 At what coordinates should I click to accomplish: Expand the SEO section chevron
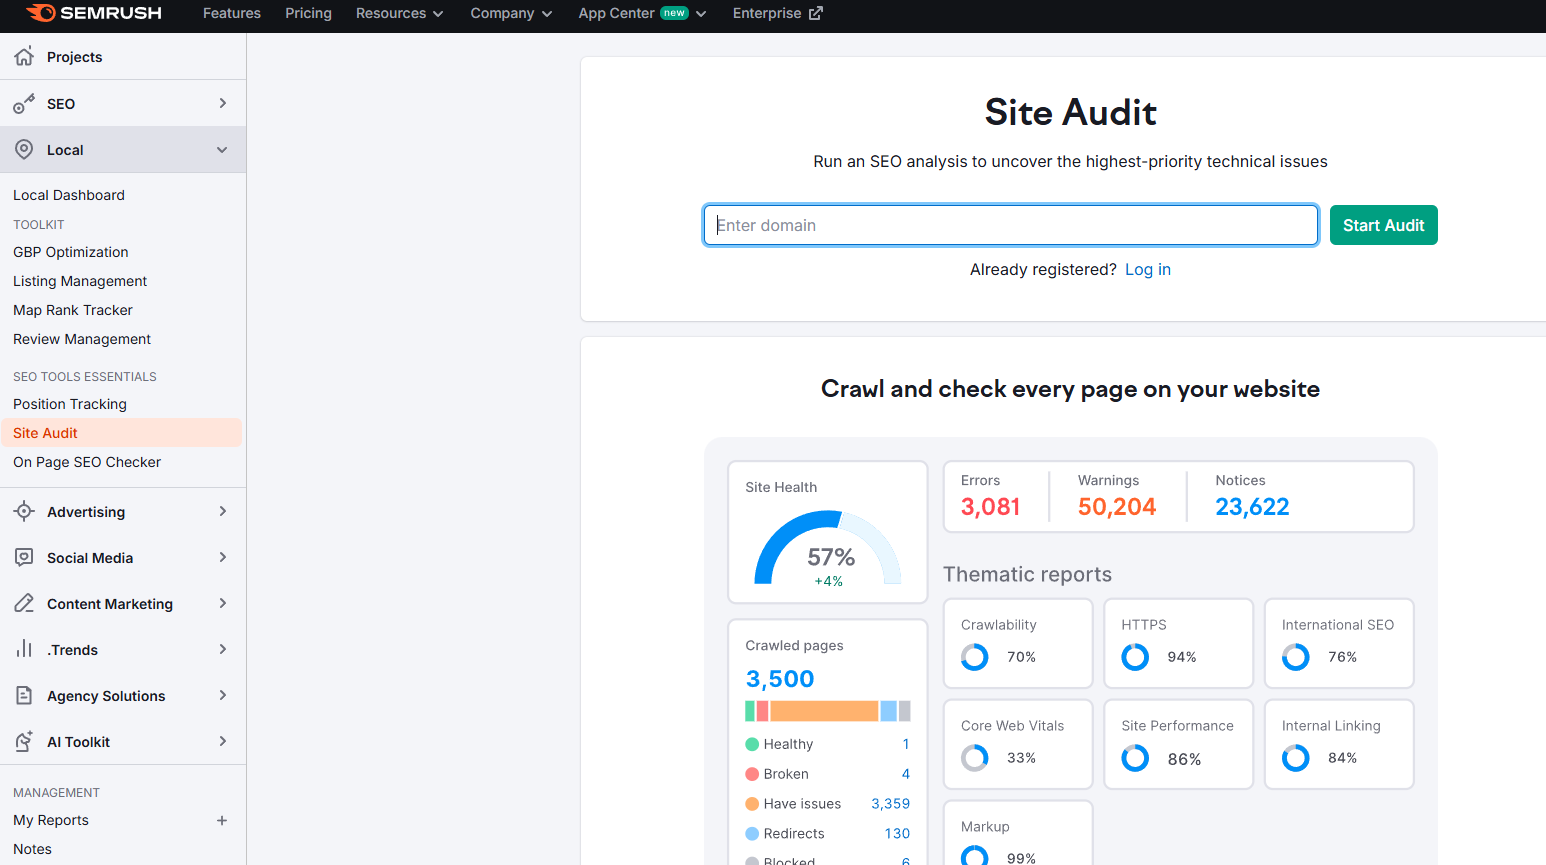[x=222, y=103]
